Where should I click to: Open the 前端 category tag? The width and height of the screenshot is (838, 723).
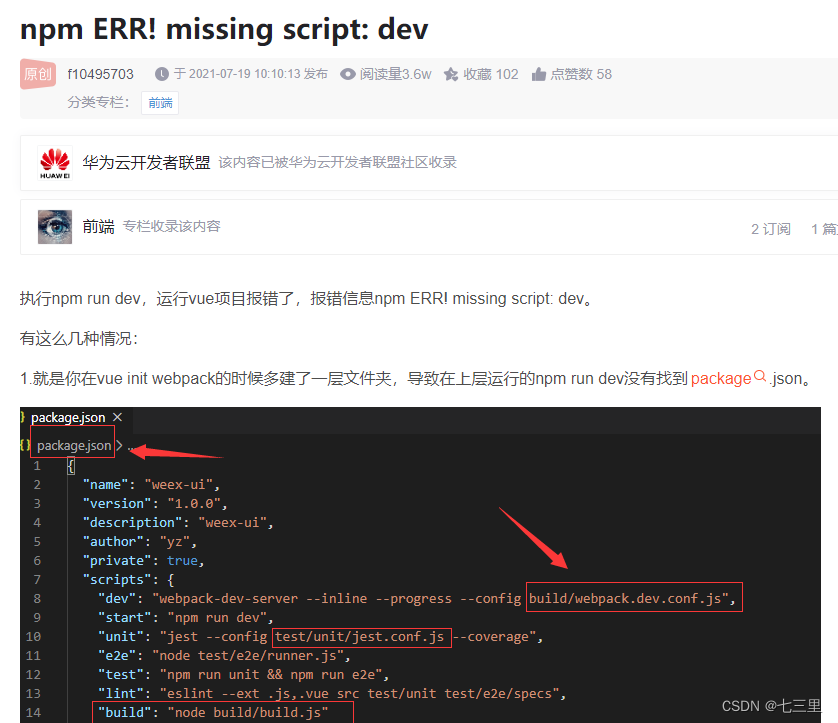coord(160,103)
